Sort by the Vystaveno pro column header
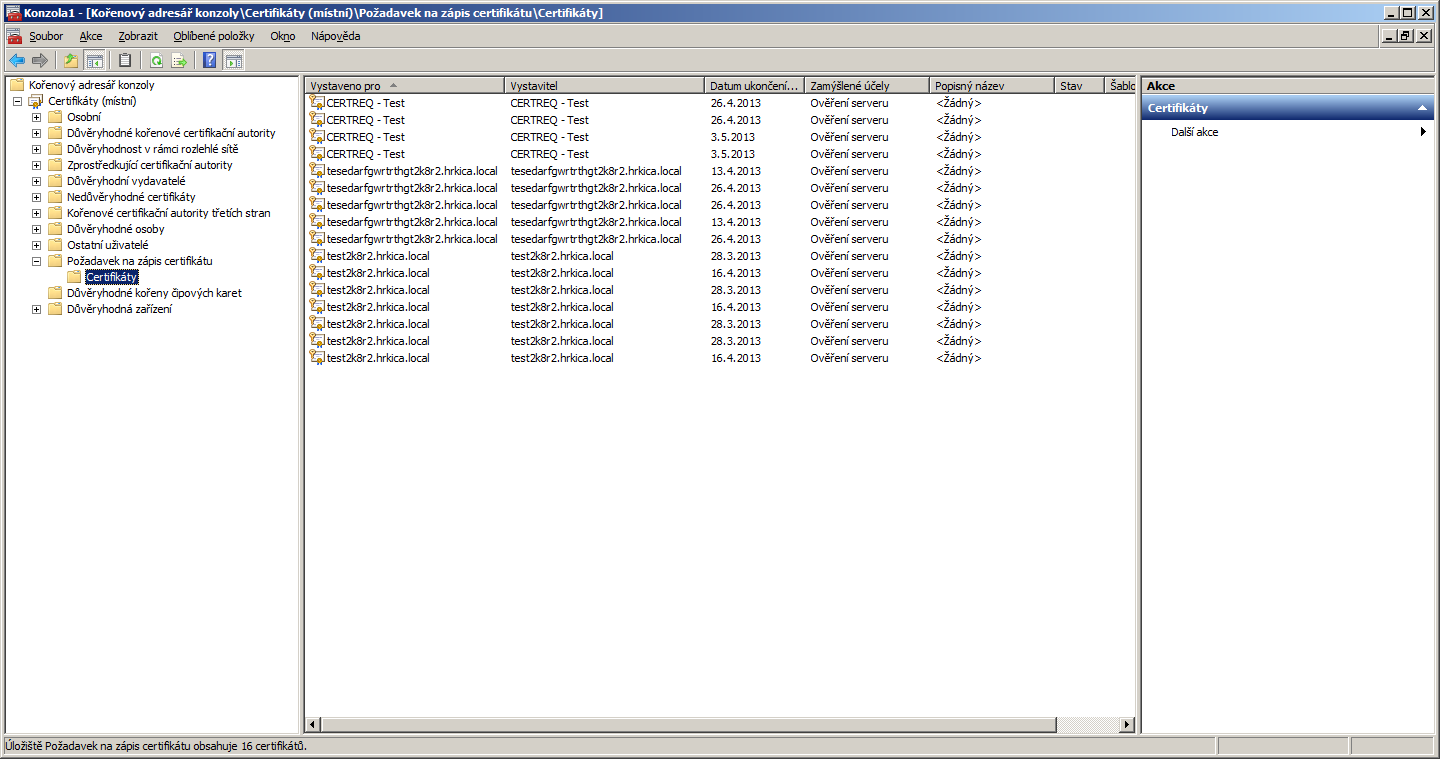Screen dimensions: 1440x759 tap(405, 86)
